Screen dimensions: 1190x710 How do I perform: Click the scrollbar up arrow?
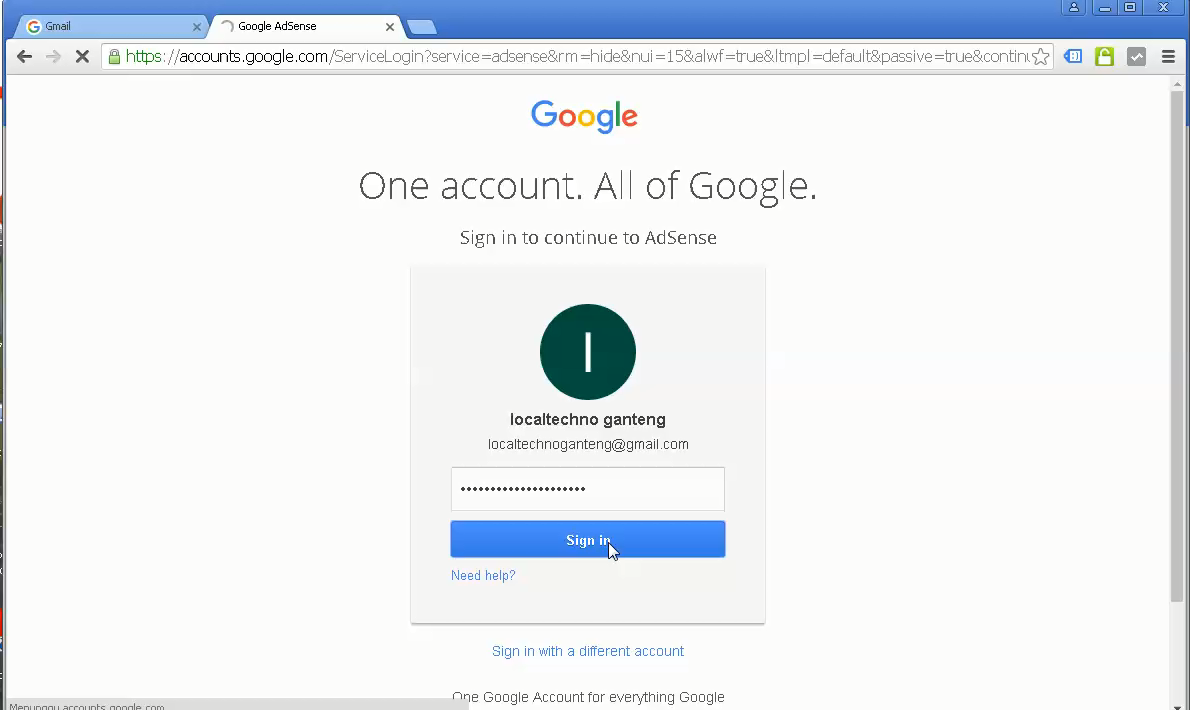1177,83
